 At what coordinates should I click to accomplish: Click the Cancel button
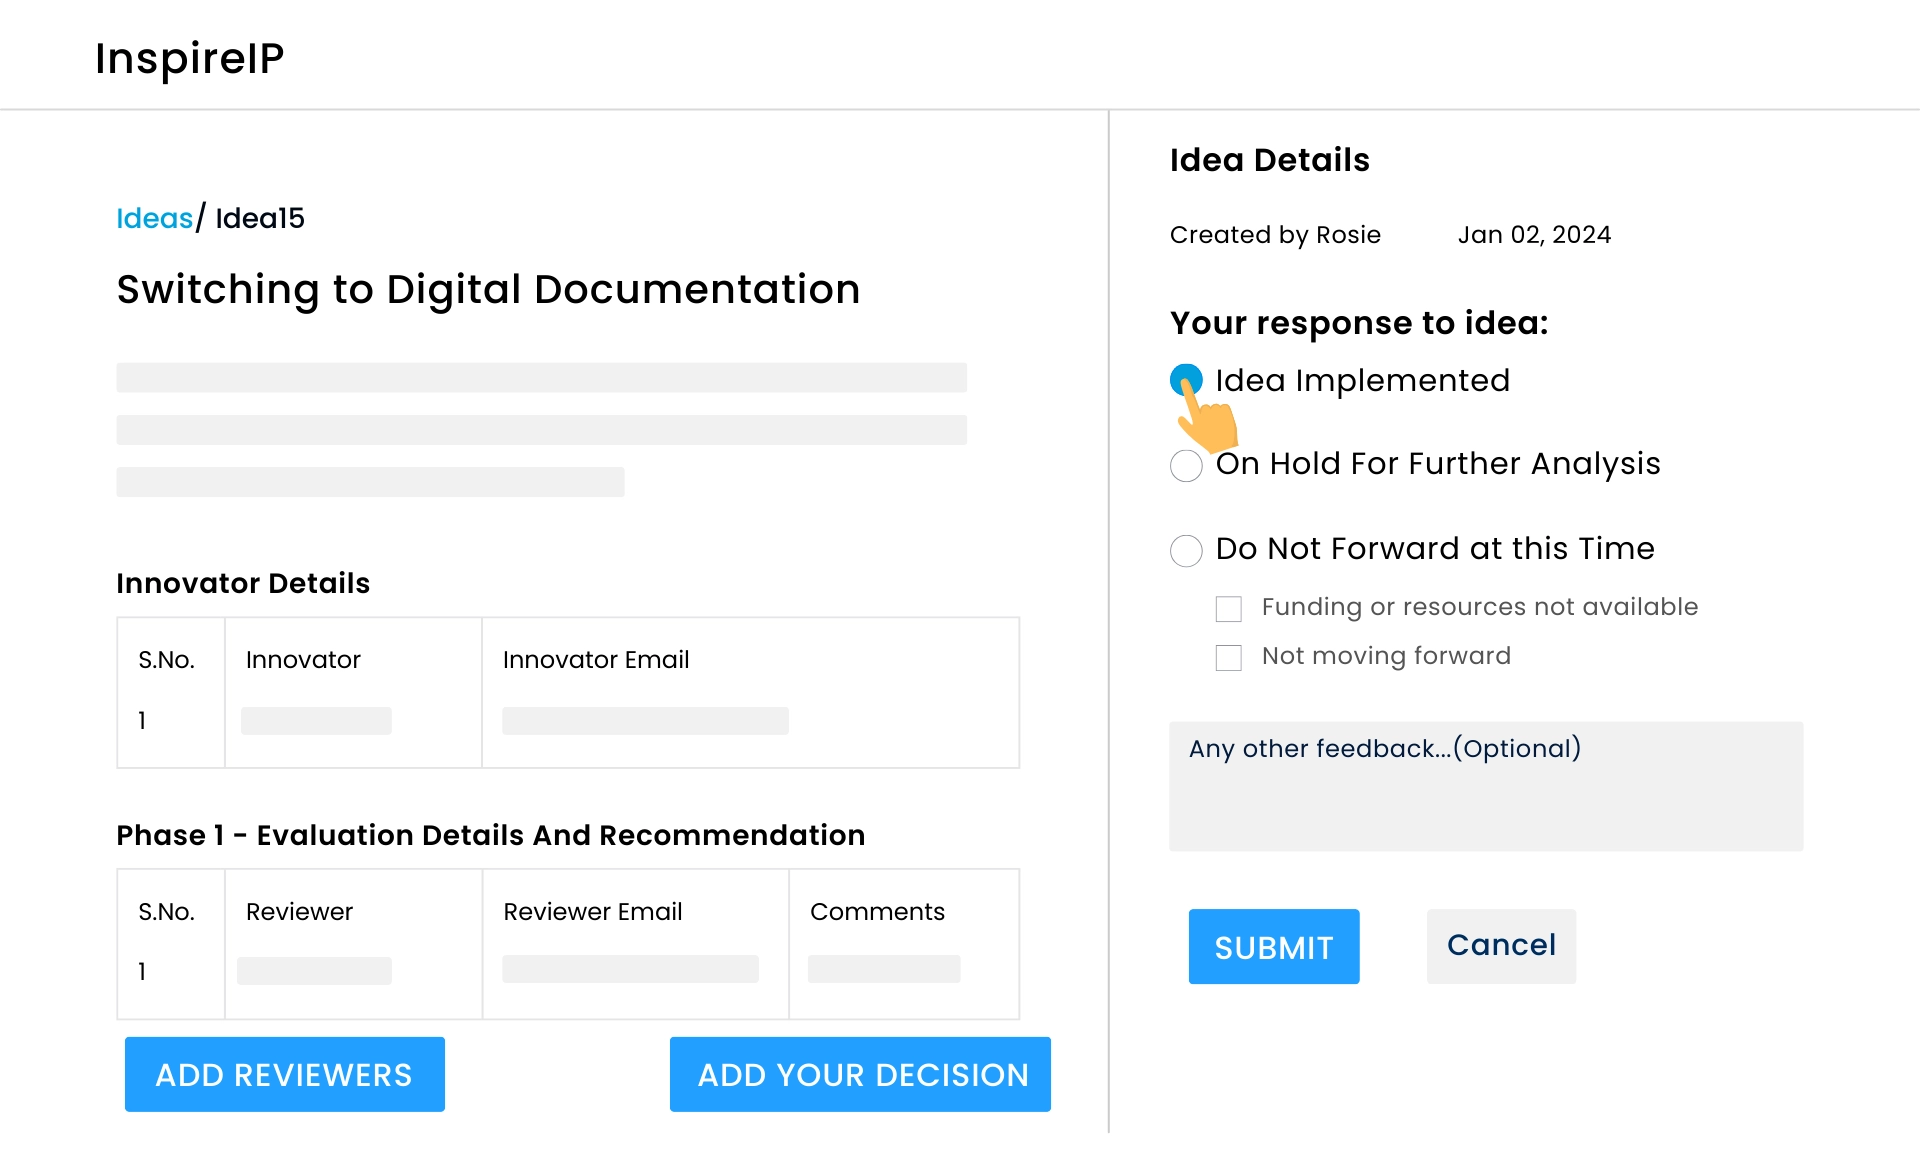[x=1500, y=945]
